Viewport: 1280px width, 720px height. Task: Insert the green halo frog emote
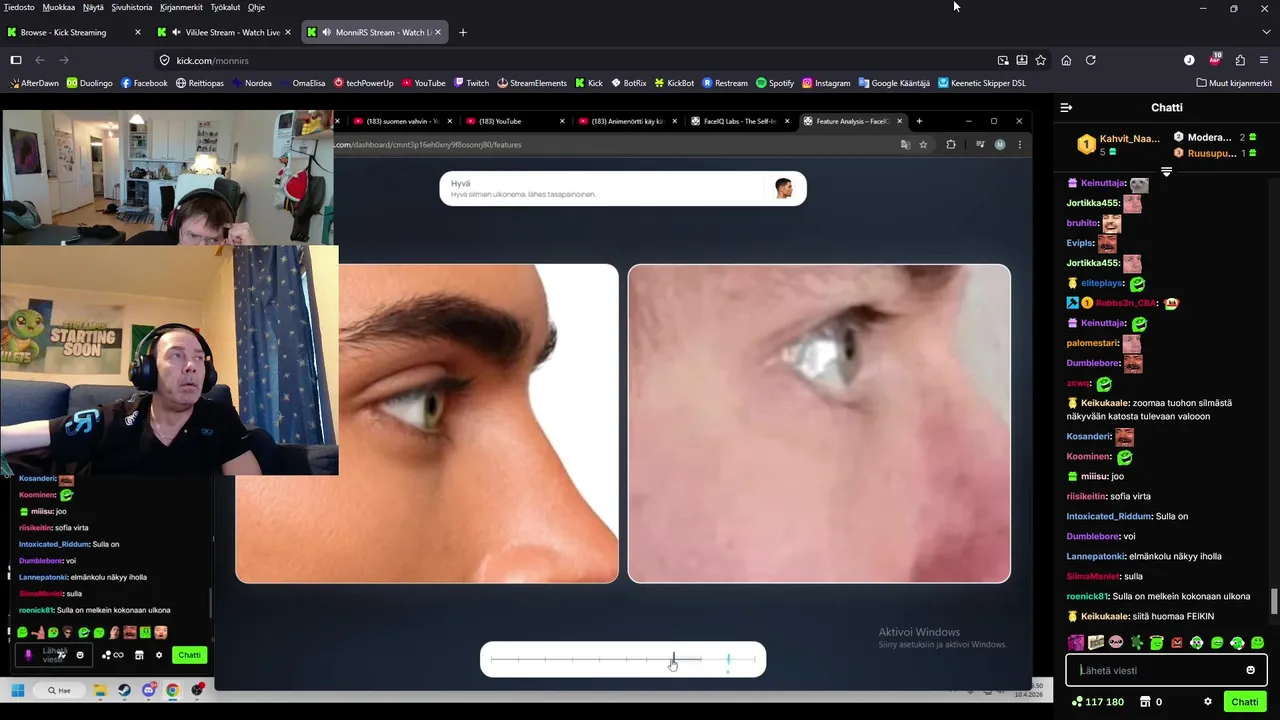pyautogui.click(x=1157, y=643)
